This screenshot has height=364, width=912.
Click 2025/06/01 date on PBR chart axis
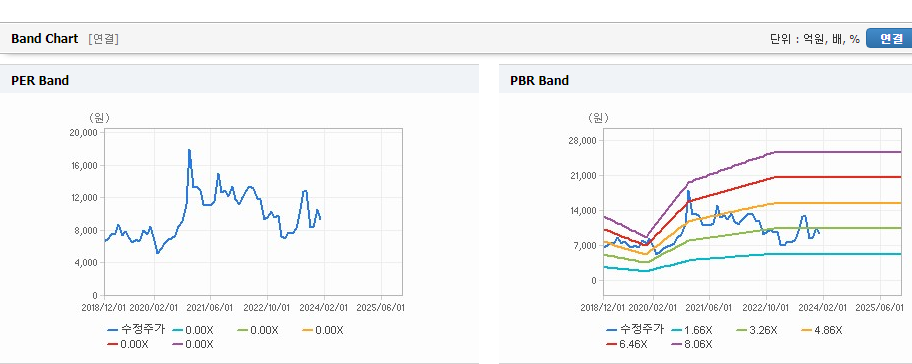[x=879, y=307]
